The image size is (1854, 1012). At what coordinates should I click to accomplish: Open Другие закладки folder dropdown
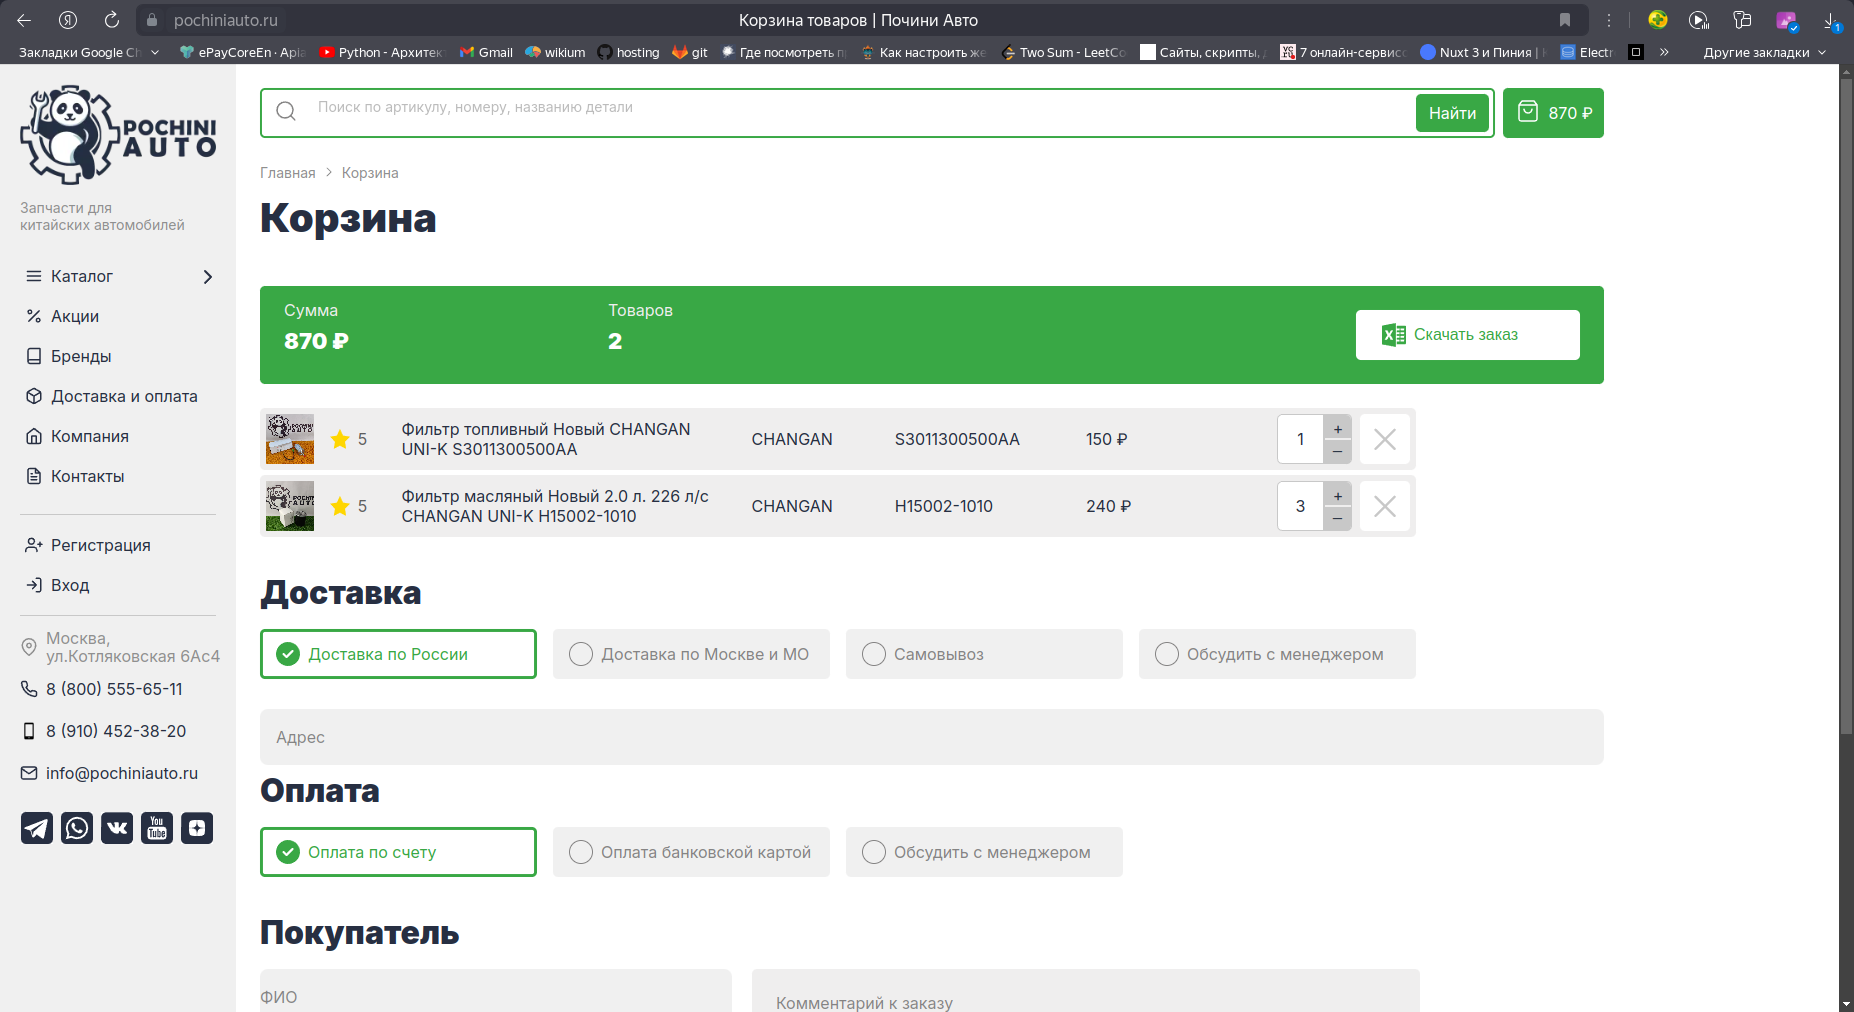click(1765, 52)
